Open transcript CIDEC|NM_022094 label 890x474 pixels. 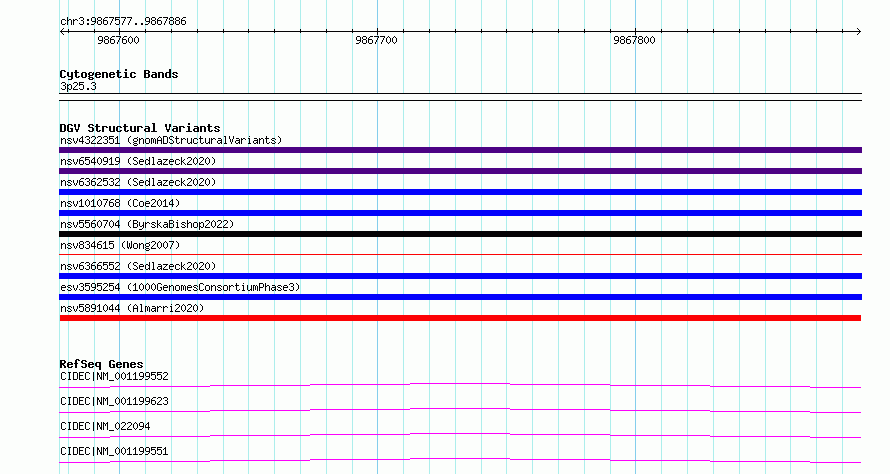(105, 426)
